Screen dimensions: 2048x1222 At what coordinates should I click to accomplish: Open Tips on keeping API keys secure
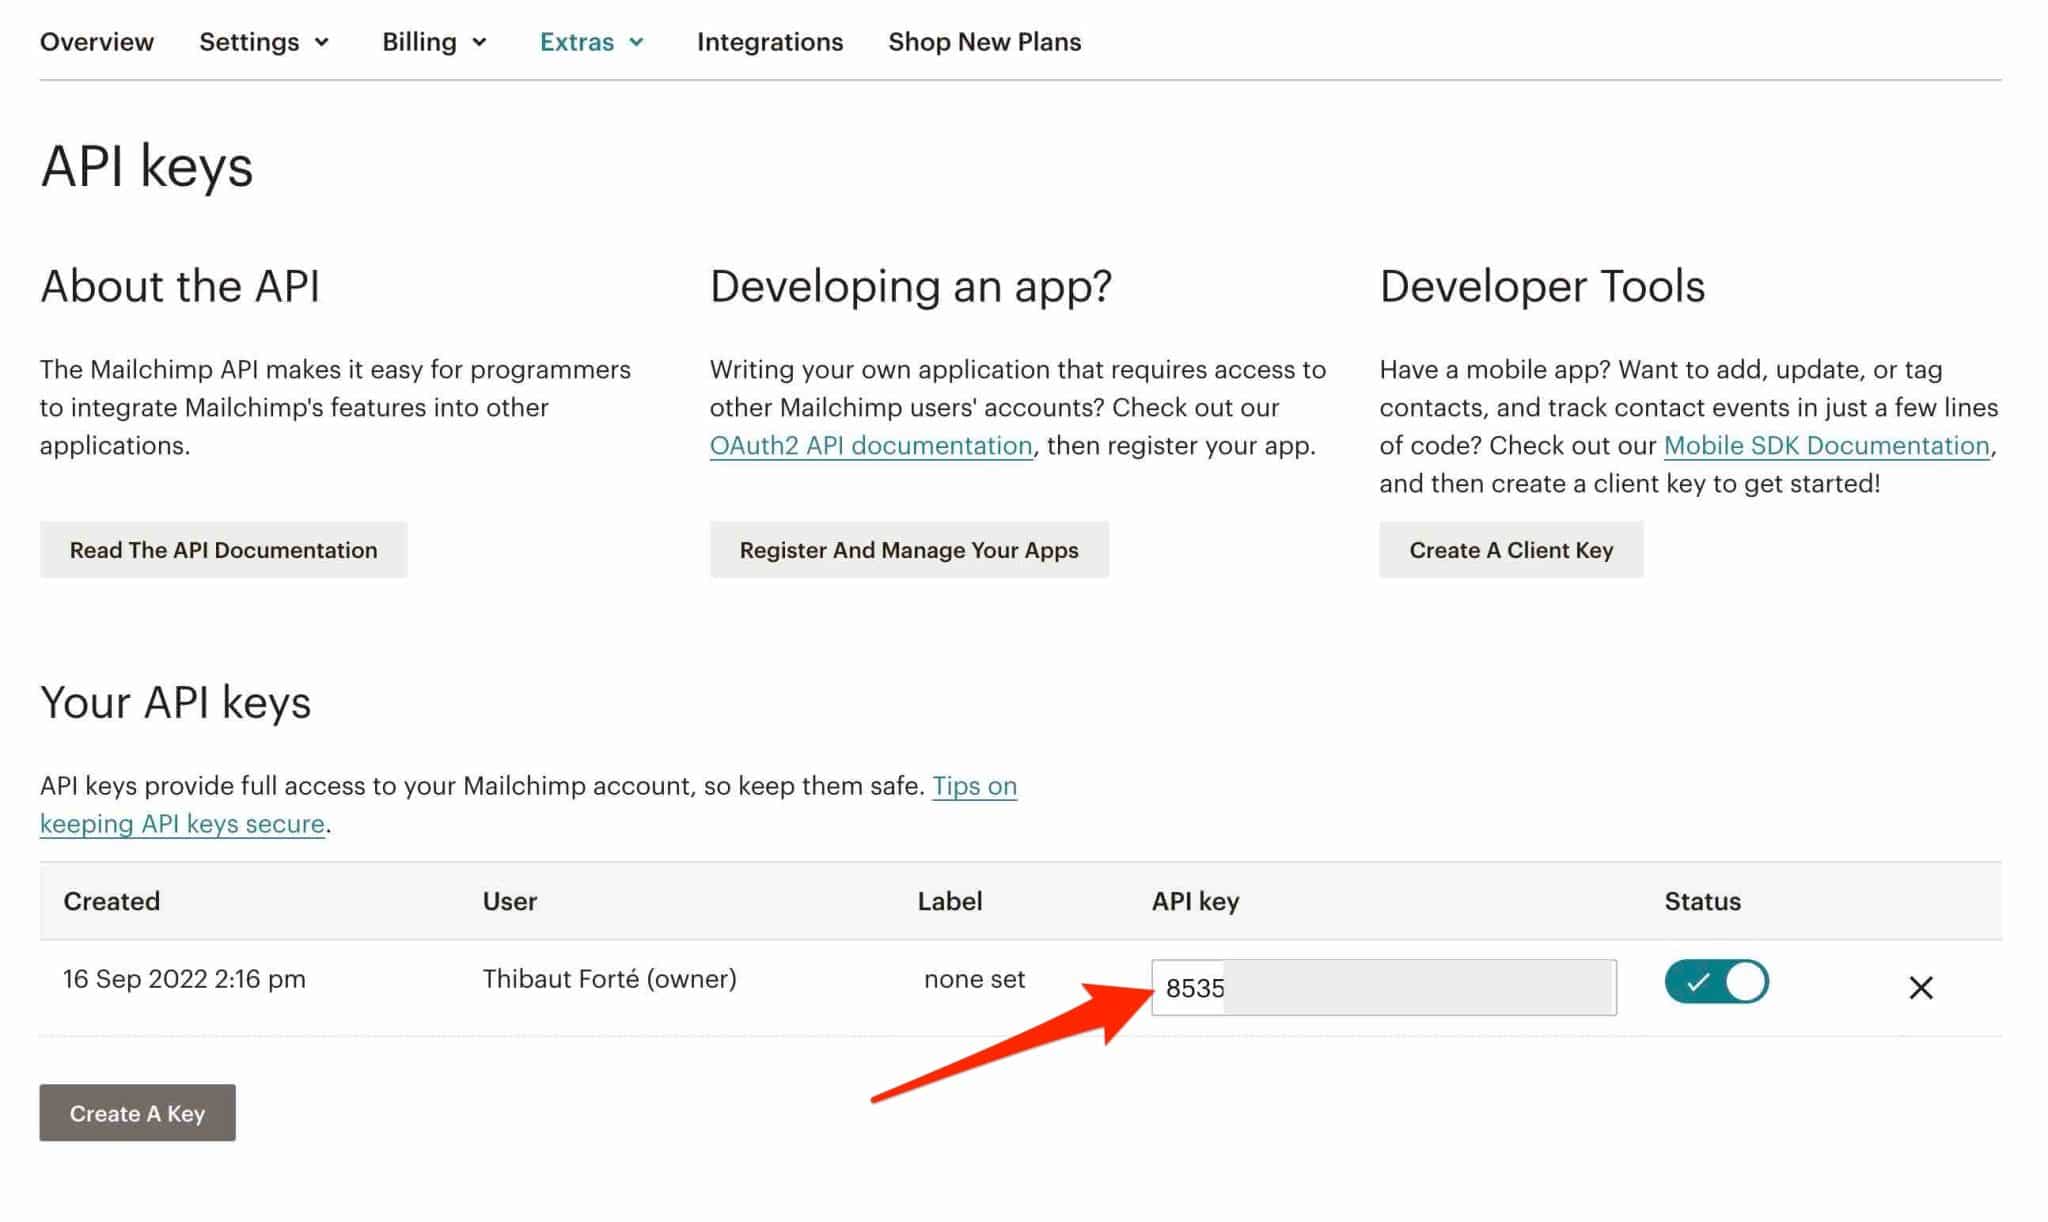click(974, 787)
